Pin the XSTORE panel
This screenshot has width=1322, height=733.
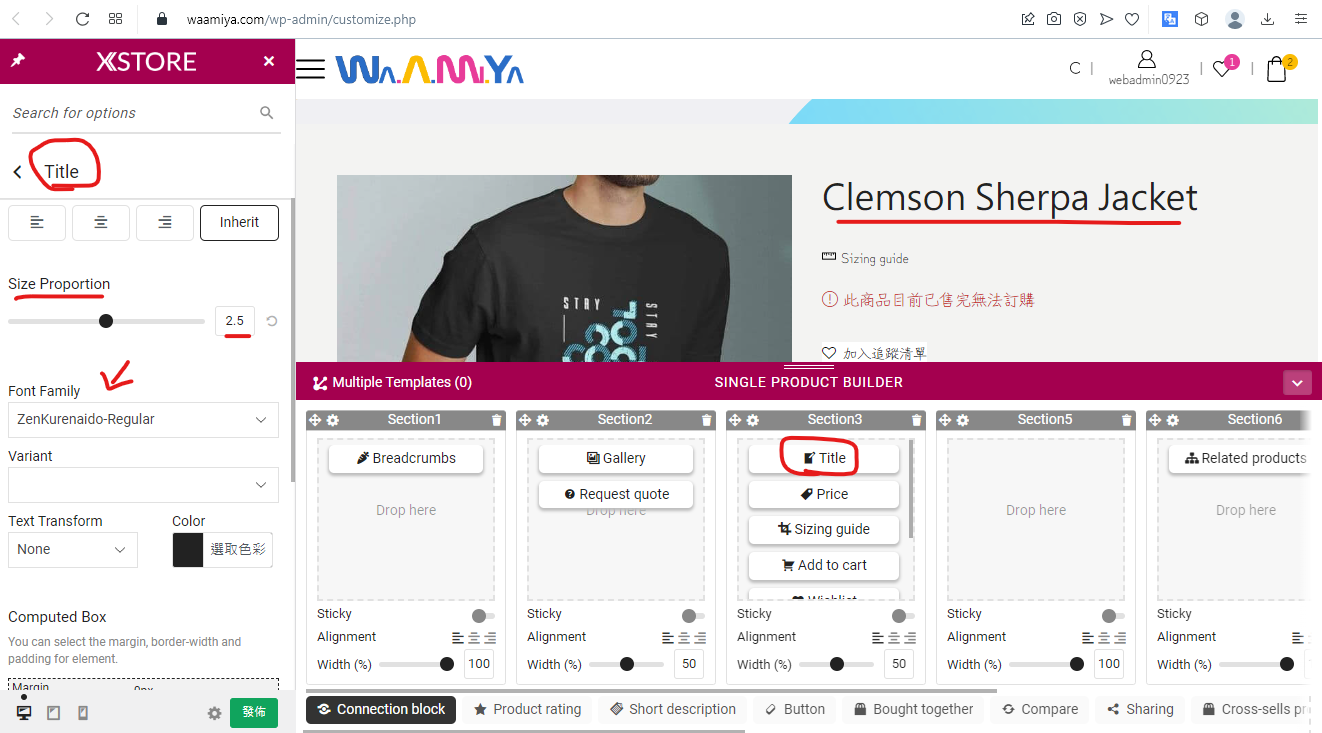pyautogui.click(x=17, y=61)
